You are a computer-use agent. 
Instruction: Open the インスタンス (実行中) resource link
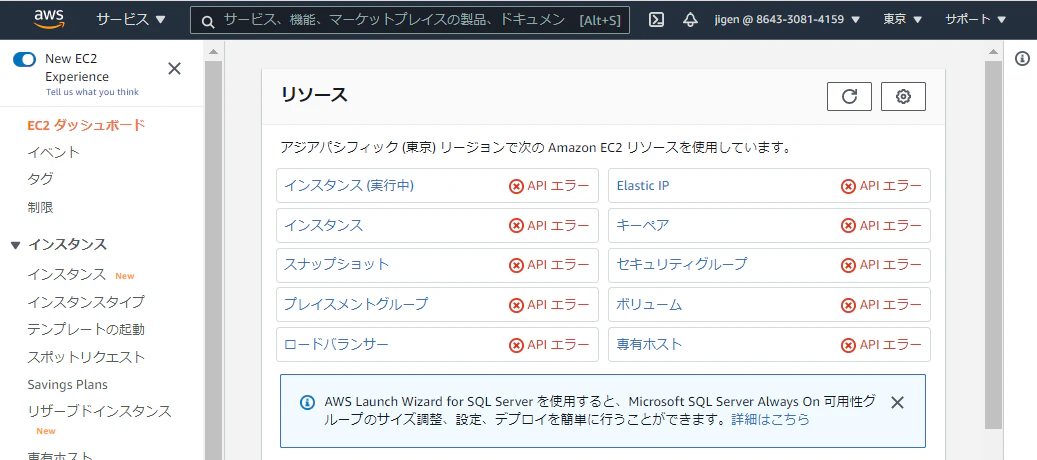click(x=349, y=186)
